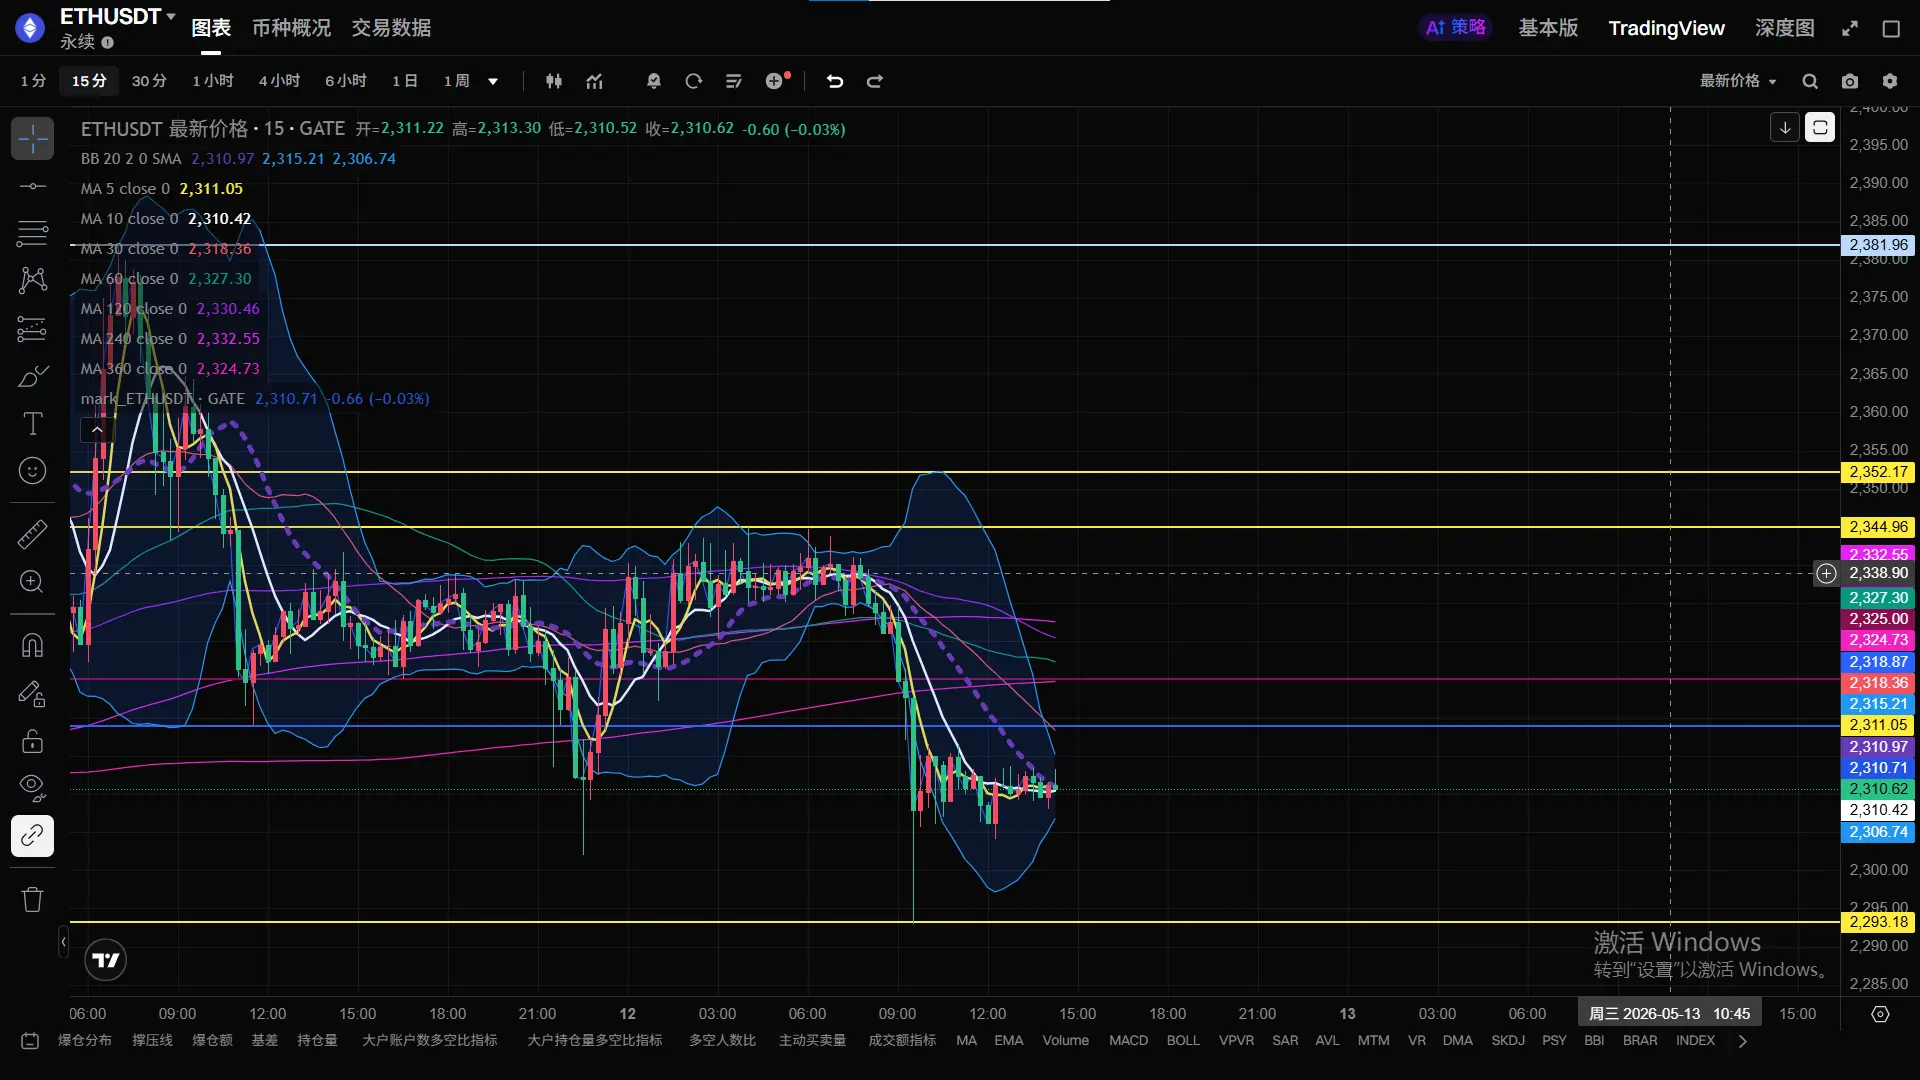Select the TradingView chart mode
Image resolution: width=1920 pixels, height=1080 pixels.
pyautogui.click(x=1666, y=28)
